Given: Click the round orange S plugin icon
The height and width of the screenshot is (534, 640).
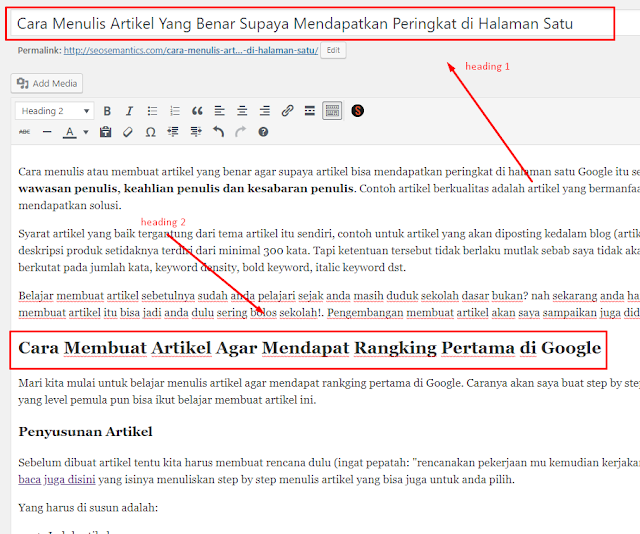Looking at the screenshot, I should click(x=358, y=111).
